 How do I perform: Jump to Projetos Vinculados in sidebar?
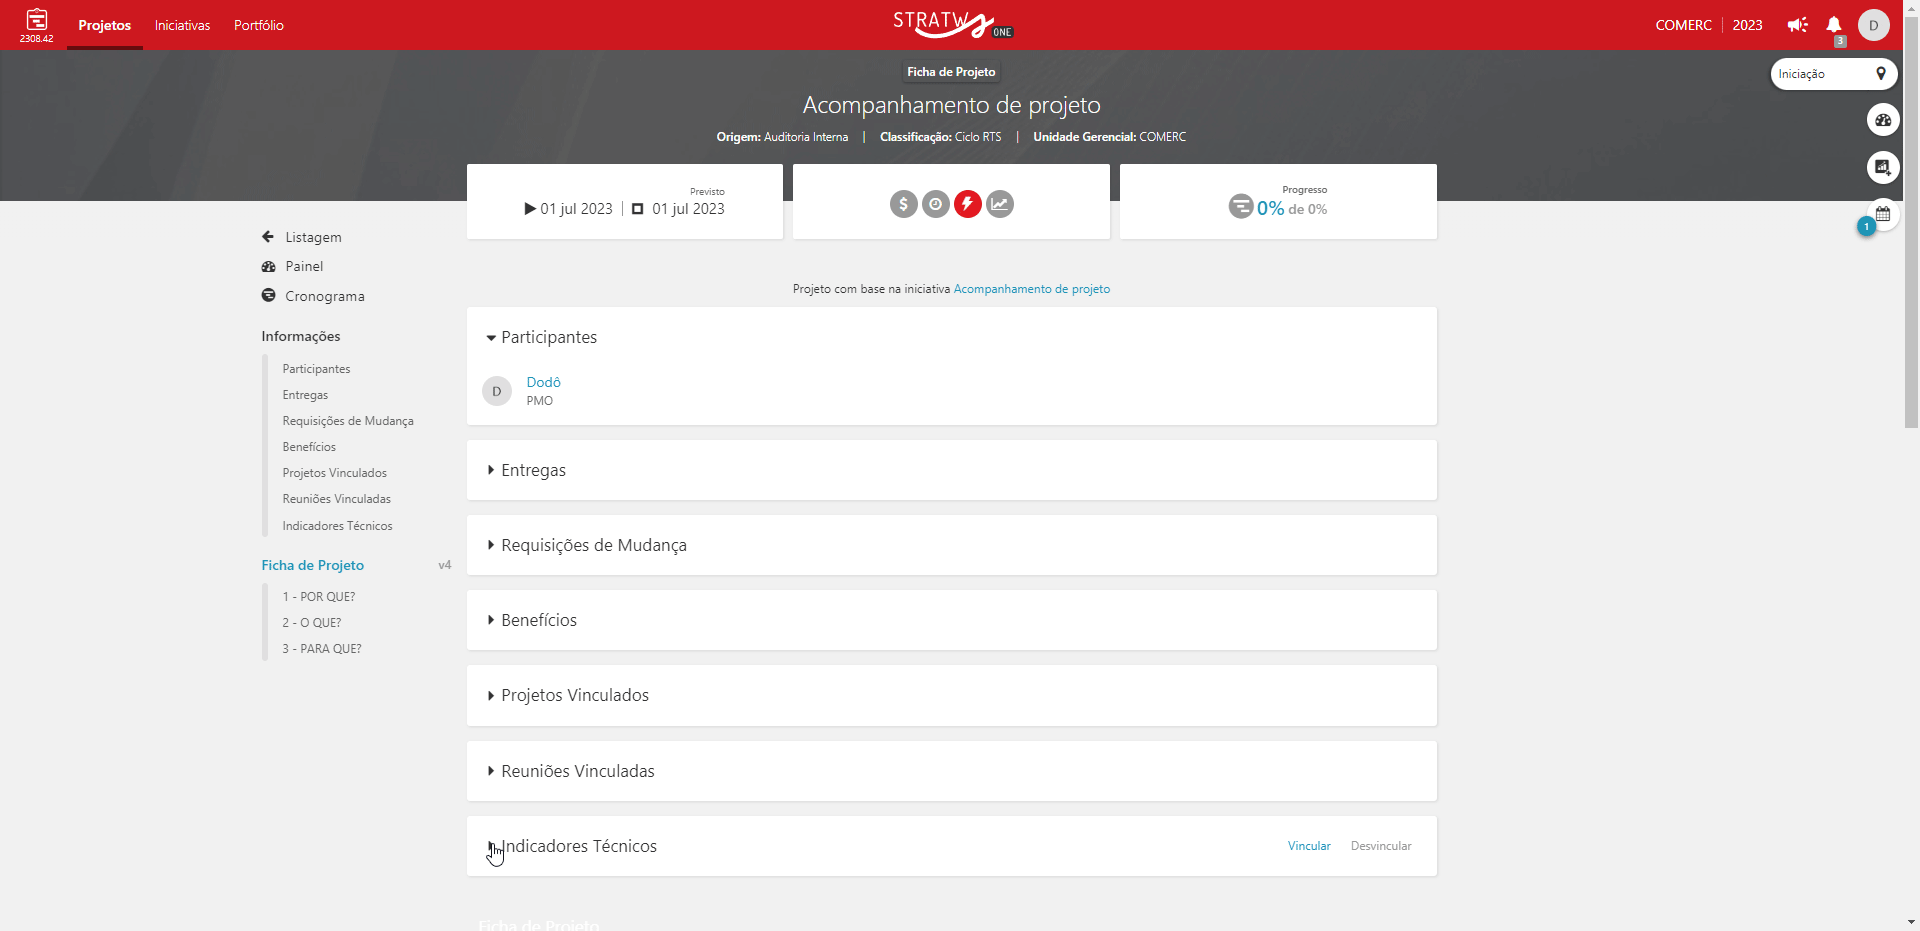(334, 473)
